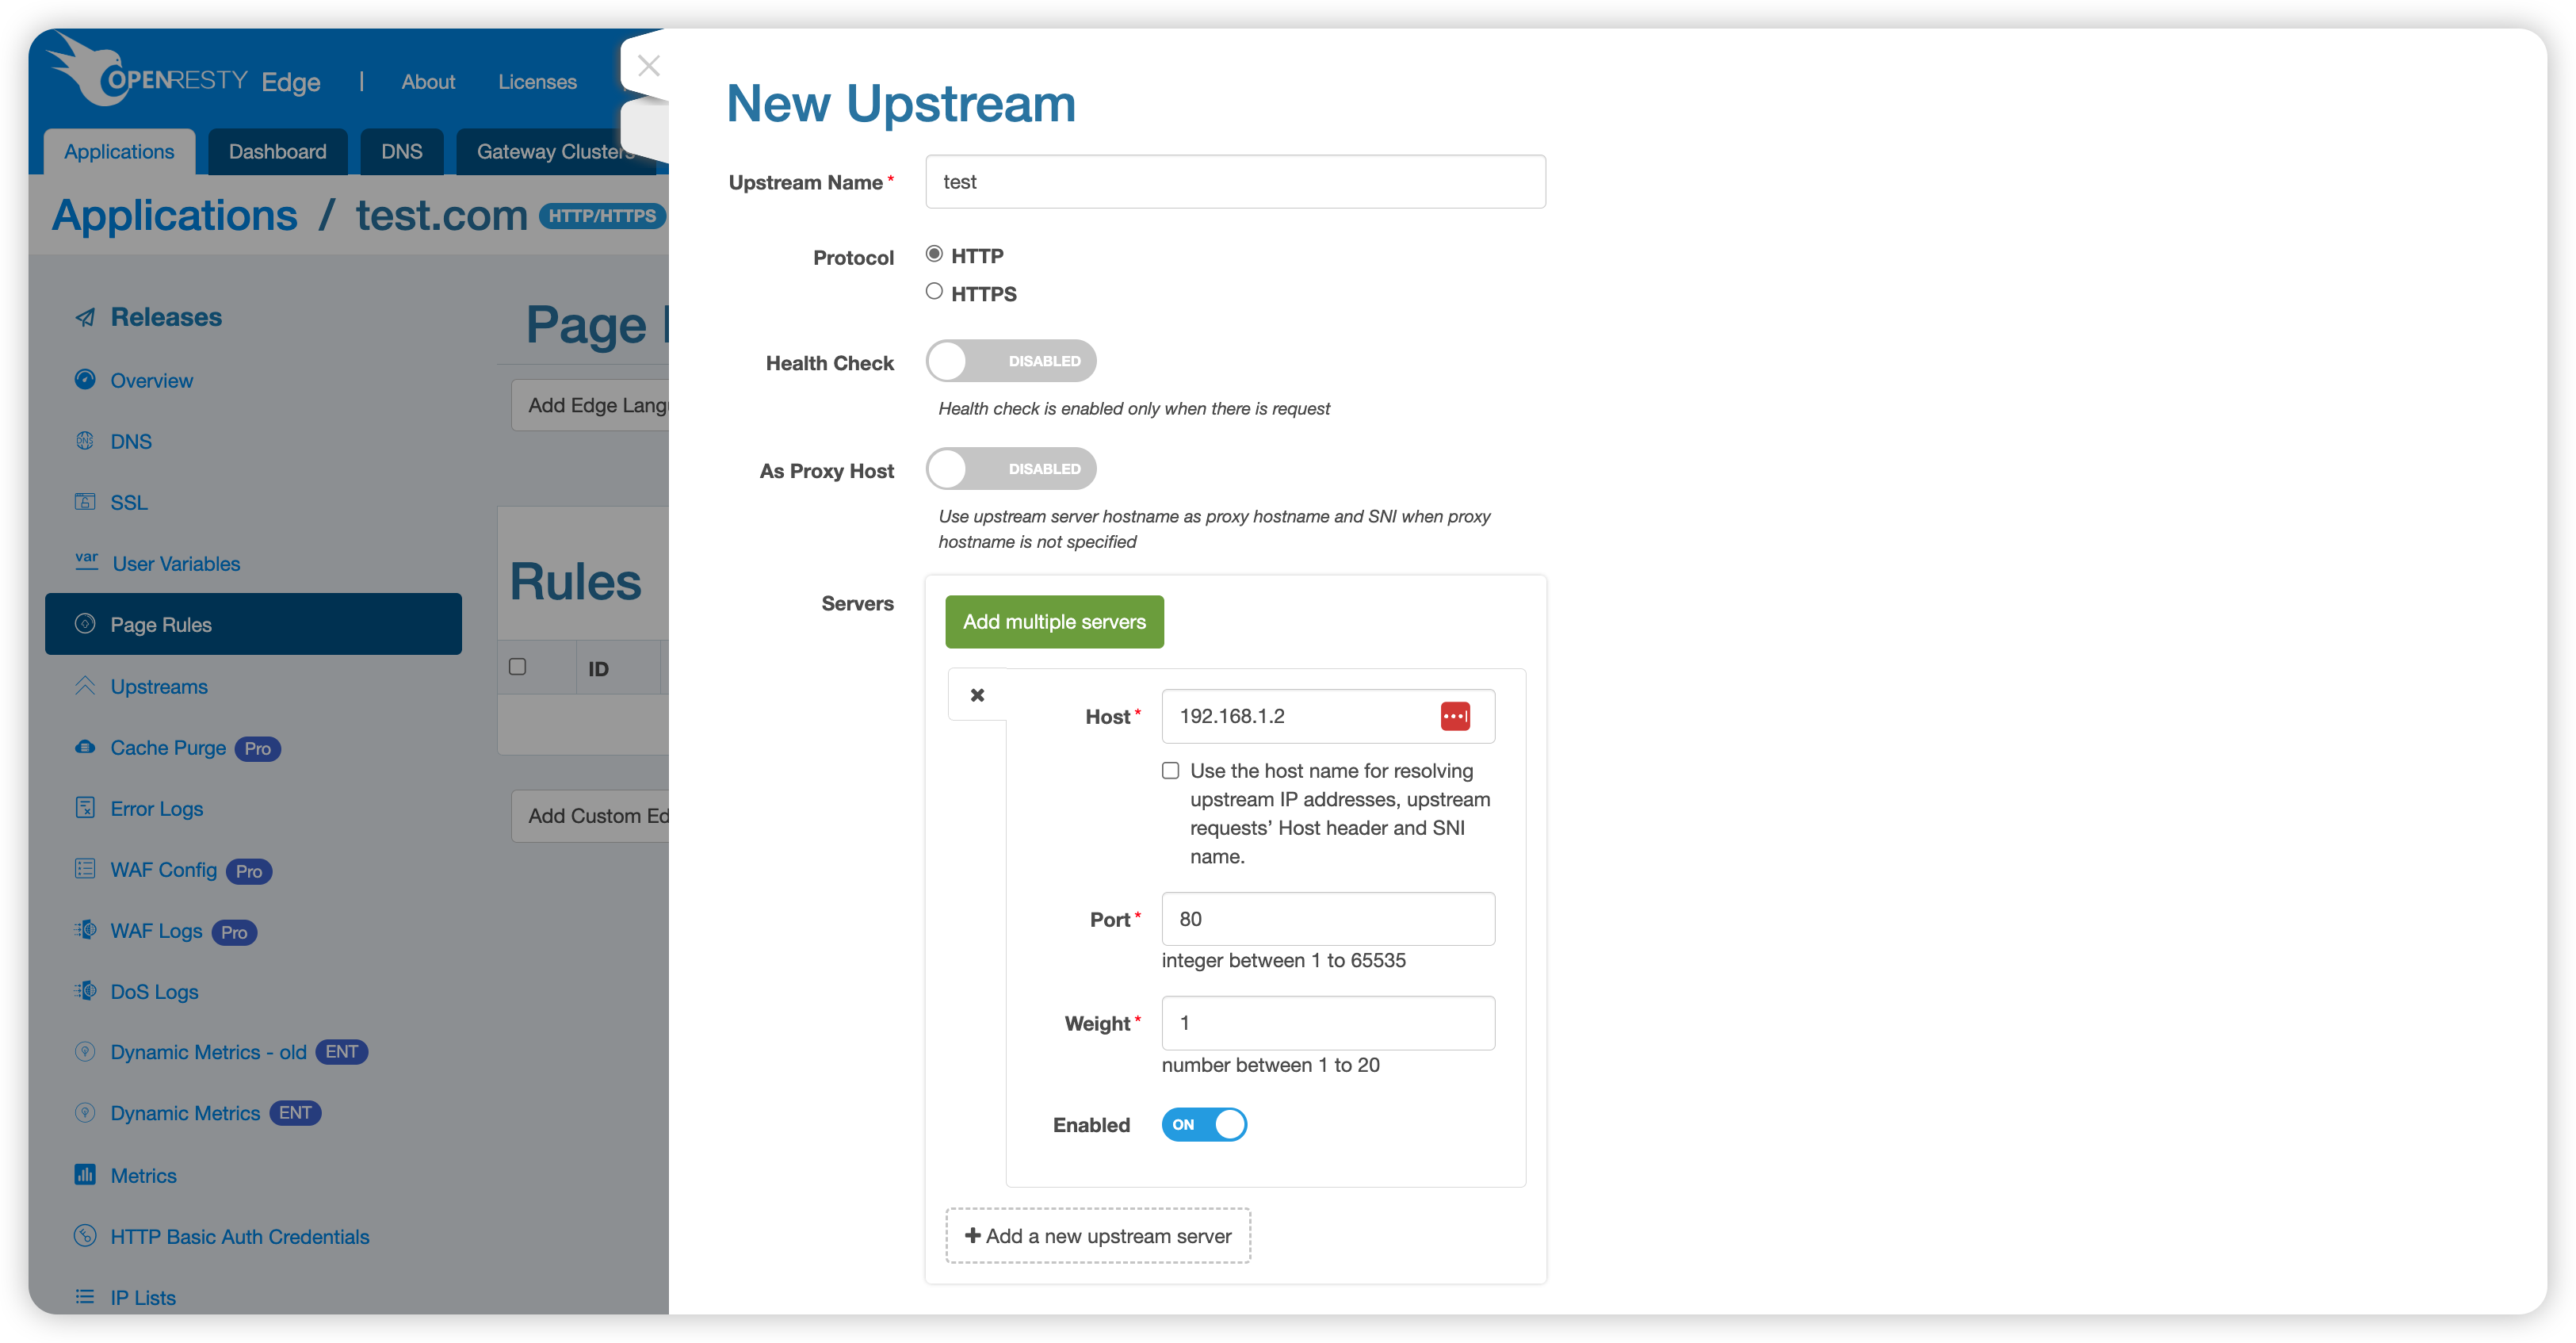Image resolution: width=2576 pixels, height=1343 pixels.
Task: Close the New Upstream panel
Action: coord(648,66)
